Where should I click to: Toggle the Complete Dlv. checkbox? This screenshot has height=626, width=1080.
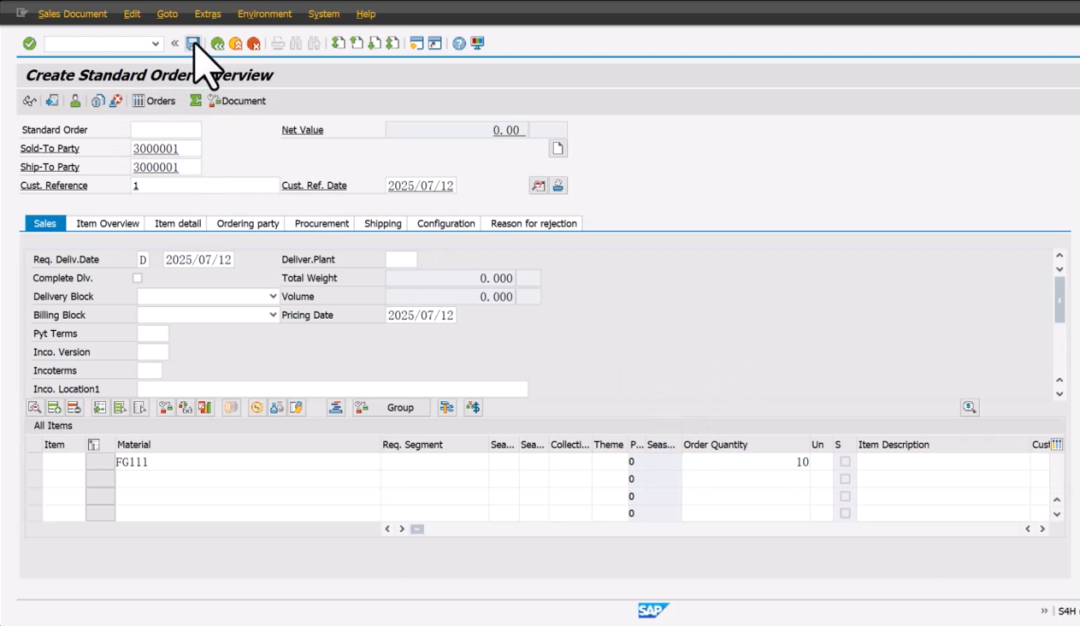(x=137, y=278)
